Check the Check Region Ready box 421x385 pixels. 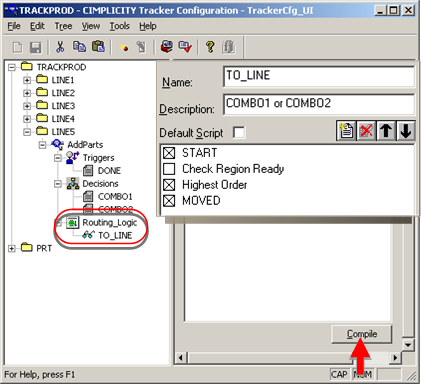tap(169, 169)
